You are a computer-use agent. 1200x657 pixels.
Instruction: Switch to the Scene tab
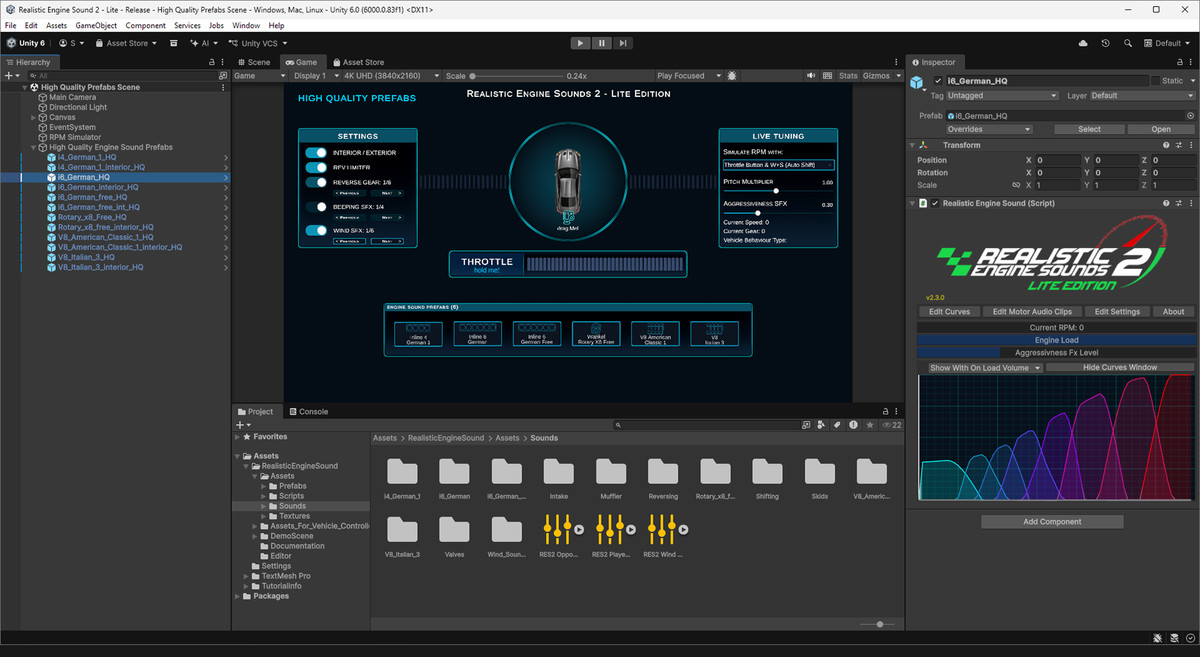[254, 62]
